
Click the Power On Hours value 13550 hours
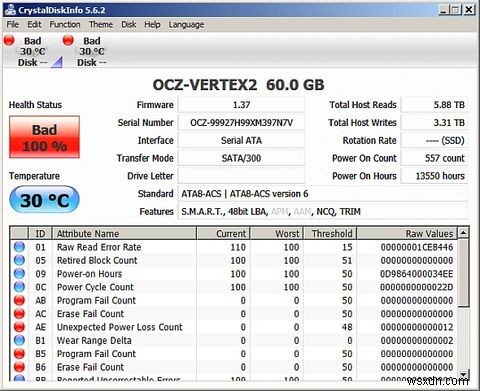tap(434, 176)
